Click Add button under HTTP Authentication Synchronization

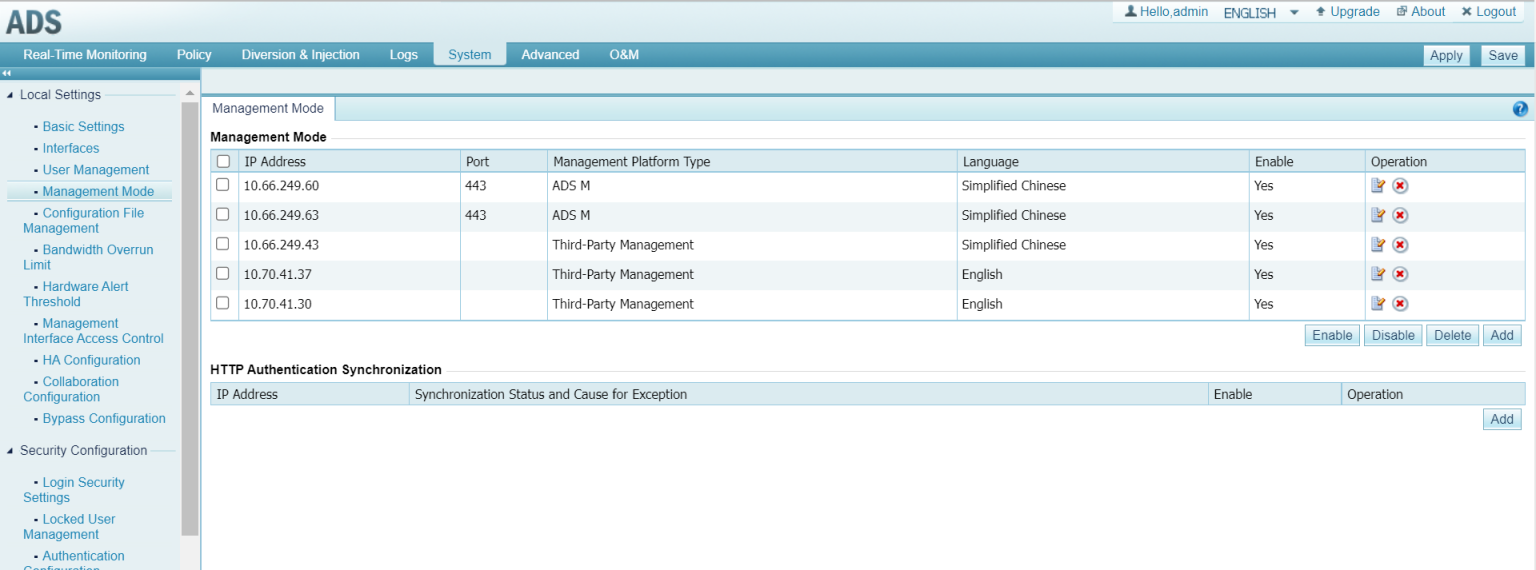(x=1501, y=420)
